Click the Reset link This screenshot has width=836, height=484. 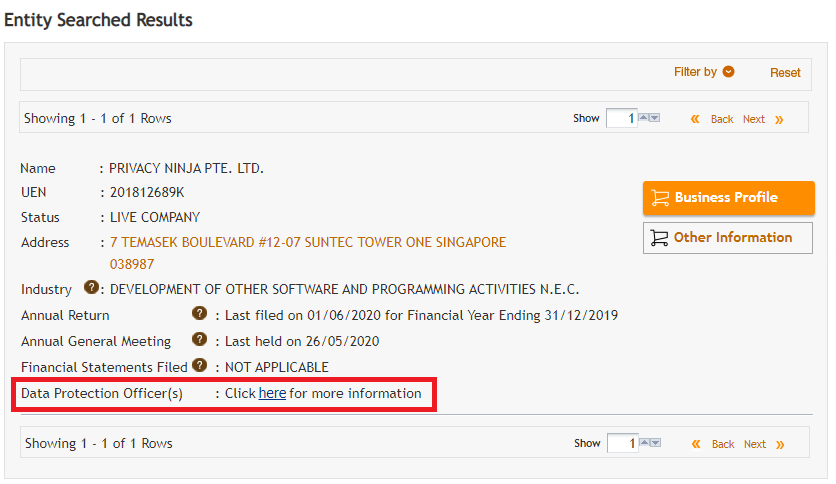(785, 73)
